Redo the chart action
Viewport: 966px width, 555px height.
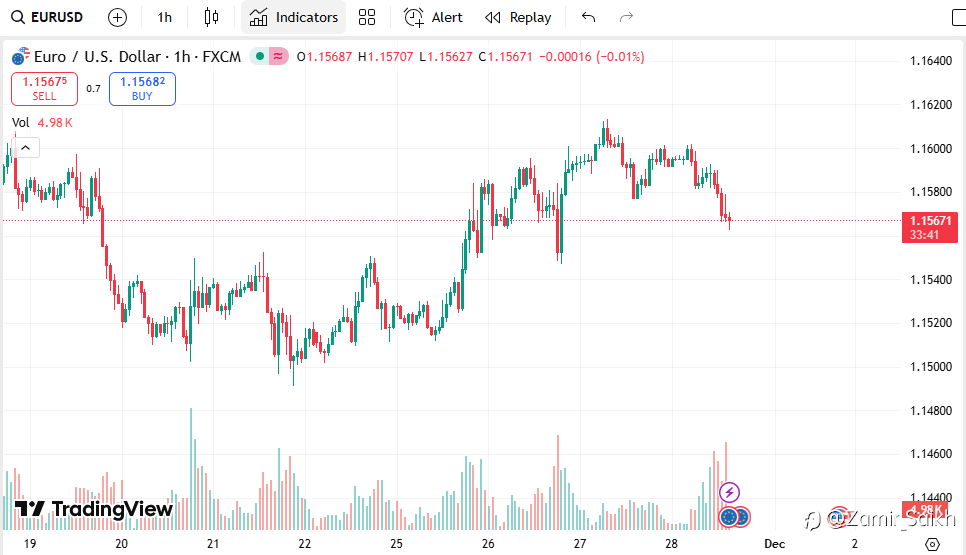(627, 17)
